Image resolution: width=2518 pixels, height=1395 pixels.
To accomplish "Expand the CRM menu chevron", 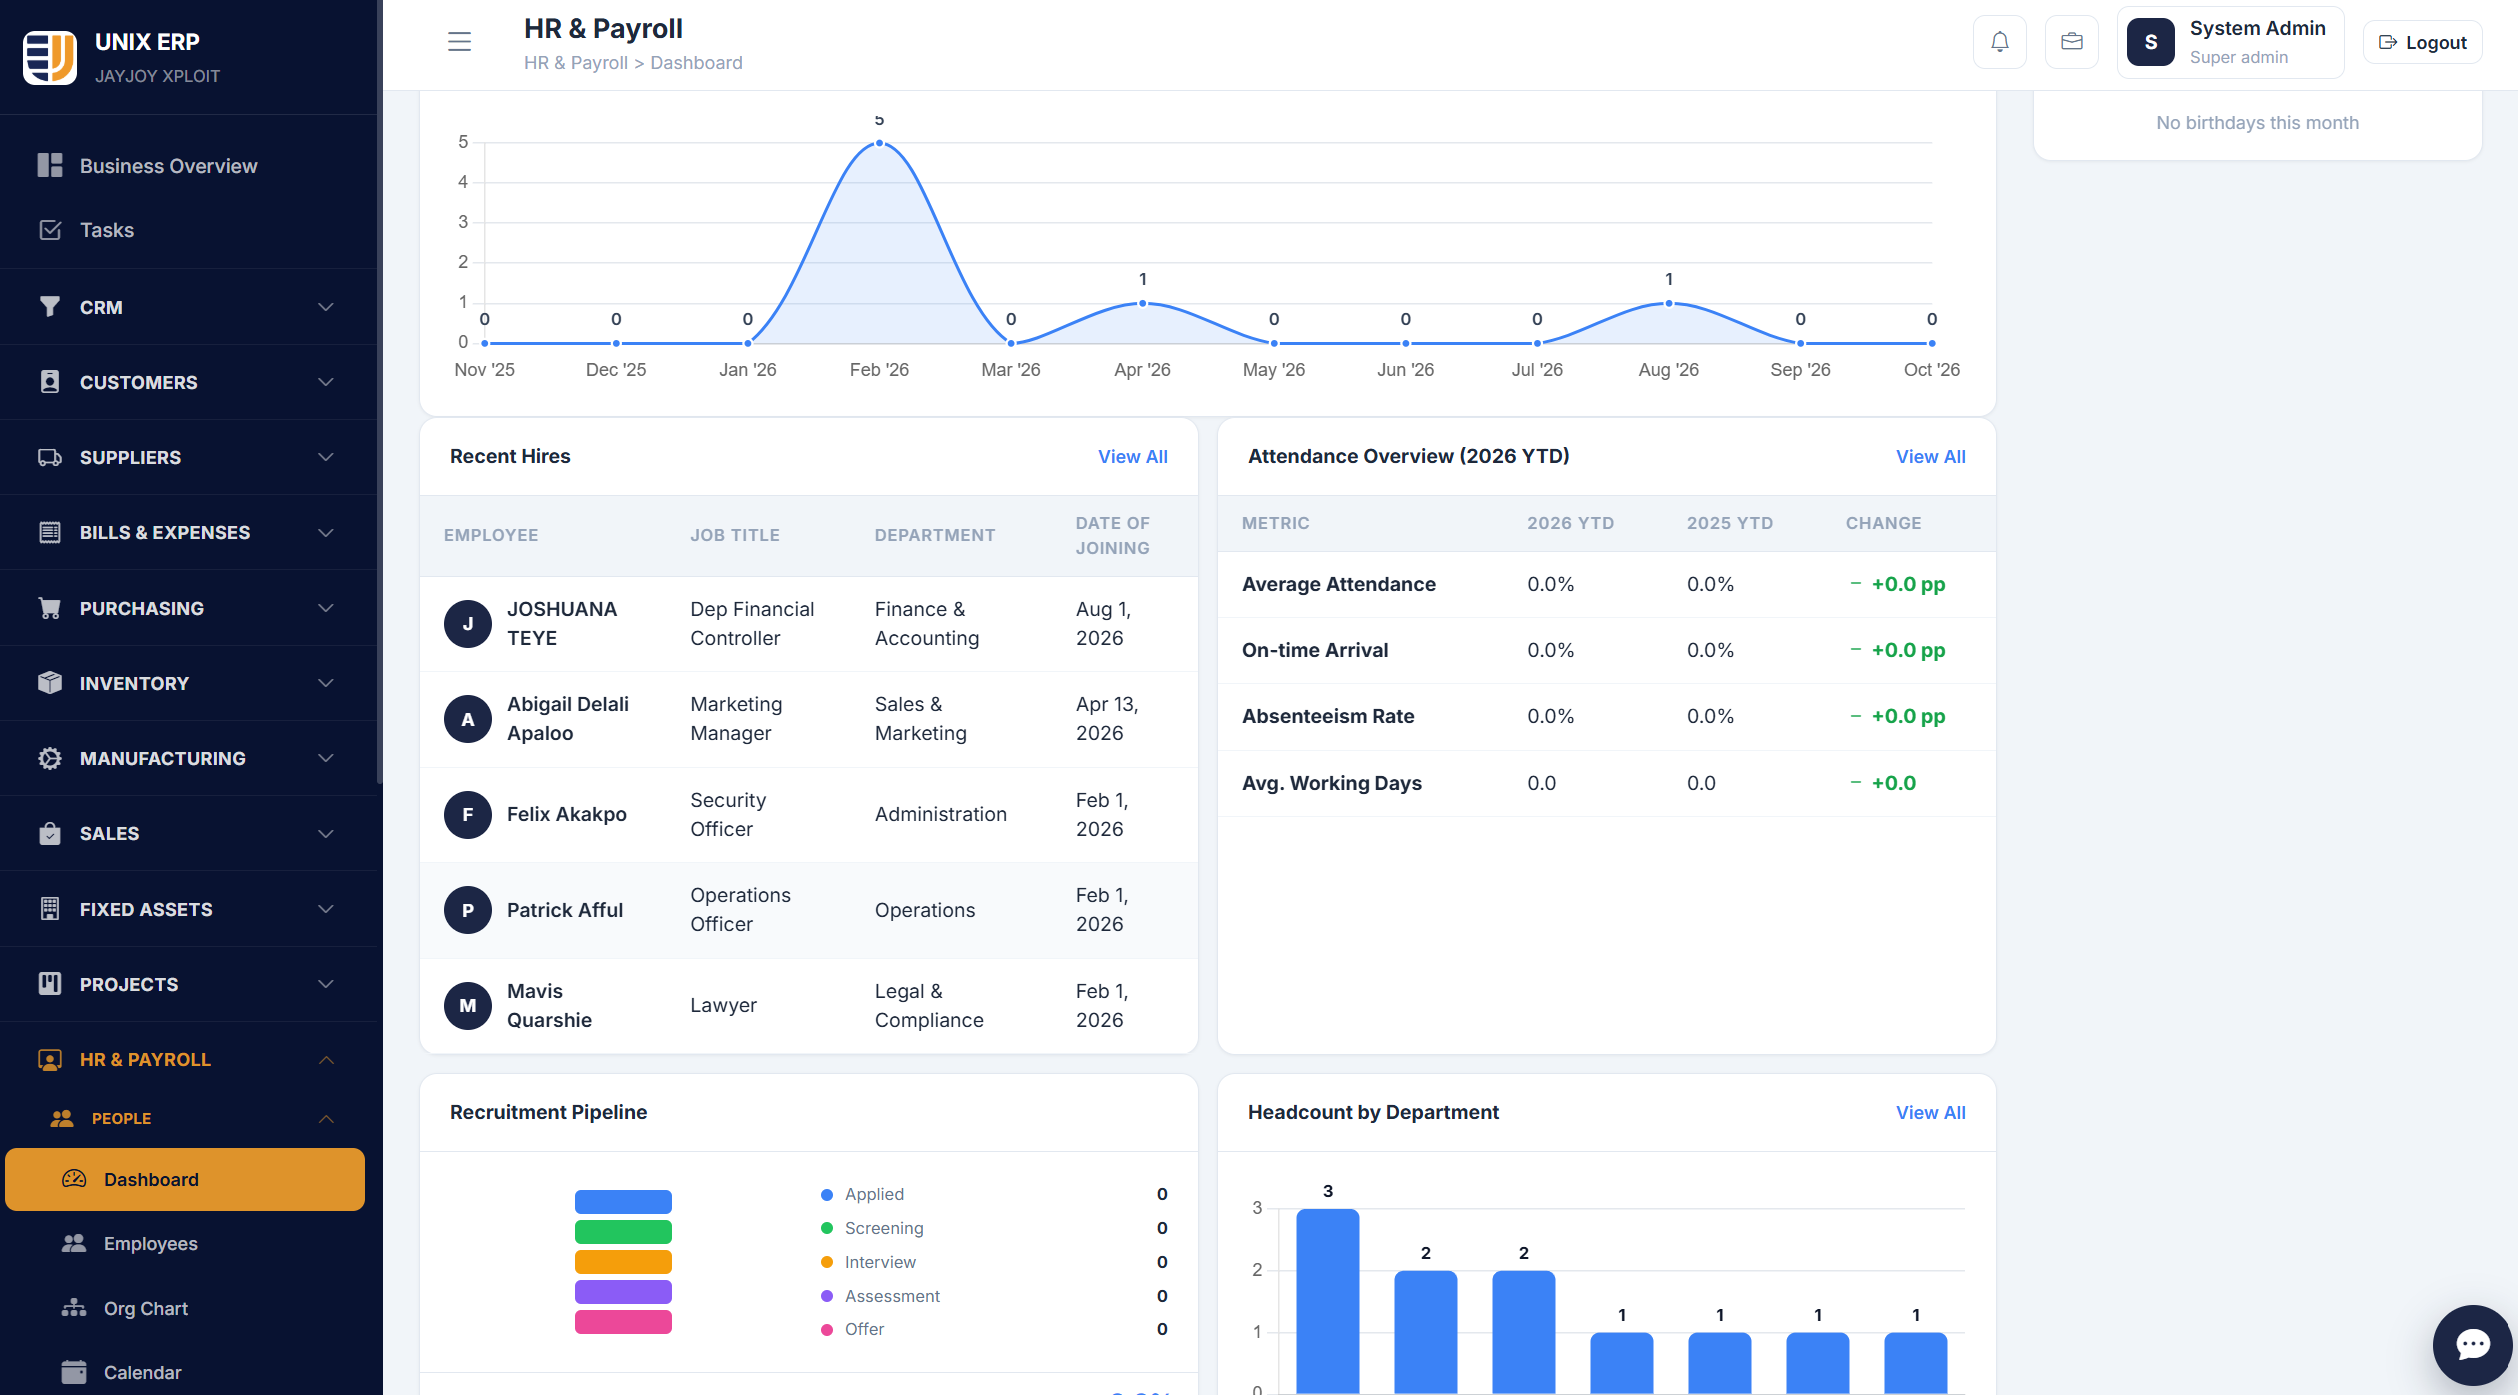I will coord(326,307).
